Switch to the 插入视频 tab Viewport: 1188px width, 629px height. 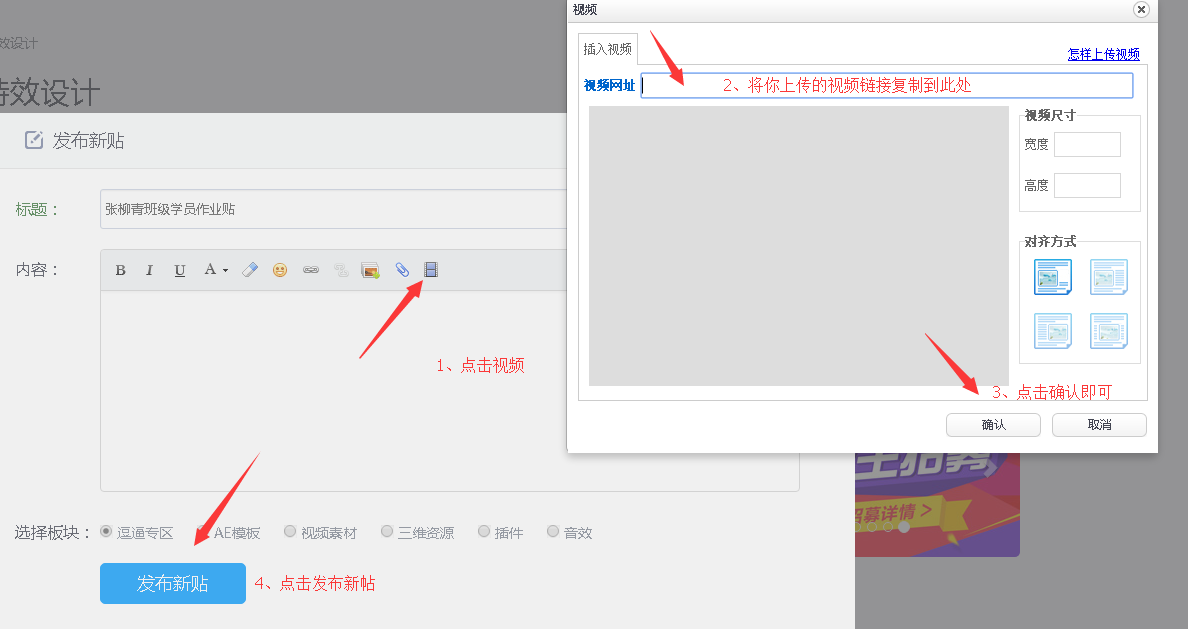point(608,49)
